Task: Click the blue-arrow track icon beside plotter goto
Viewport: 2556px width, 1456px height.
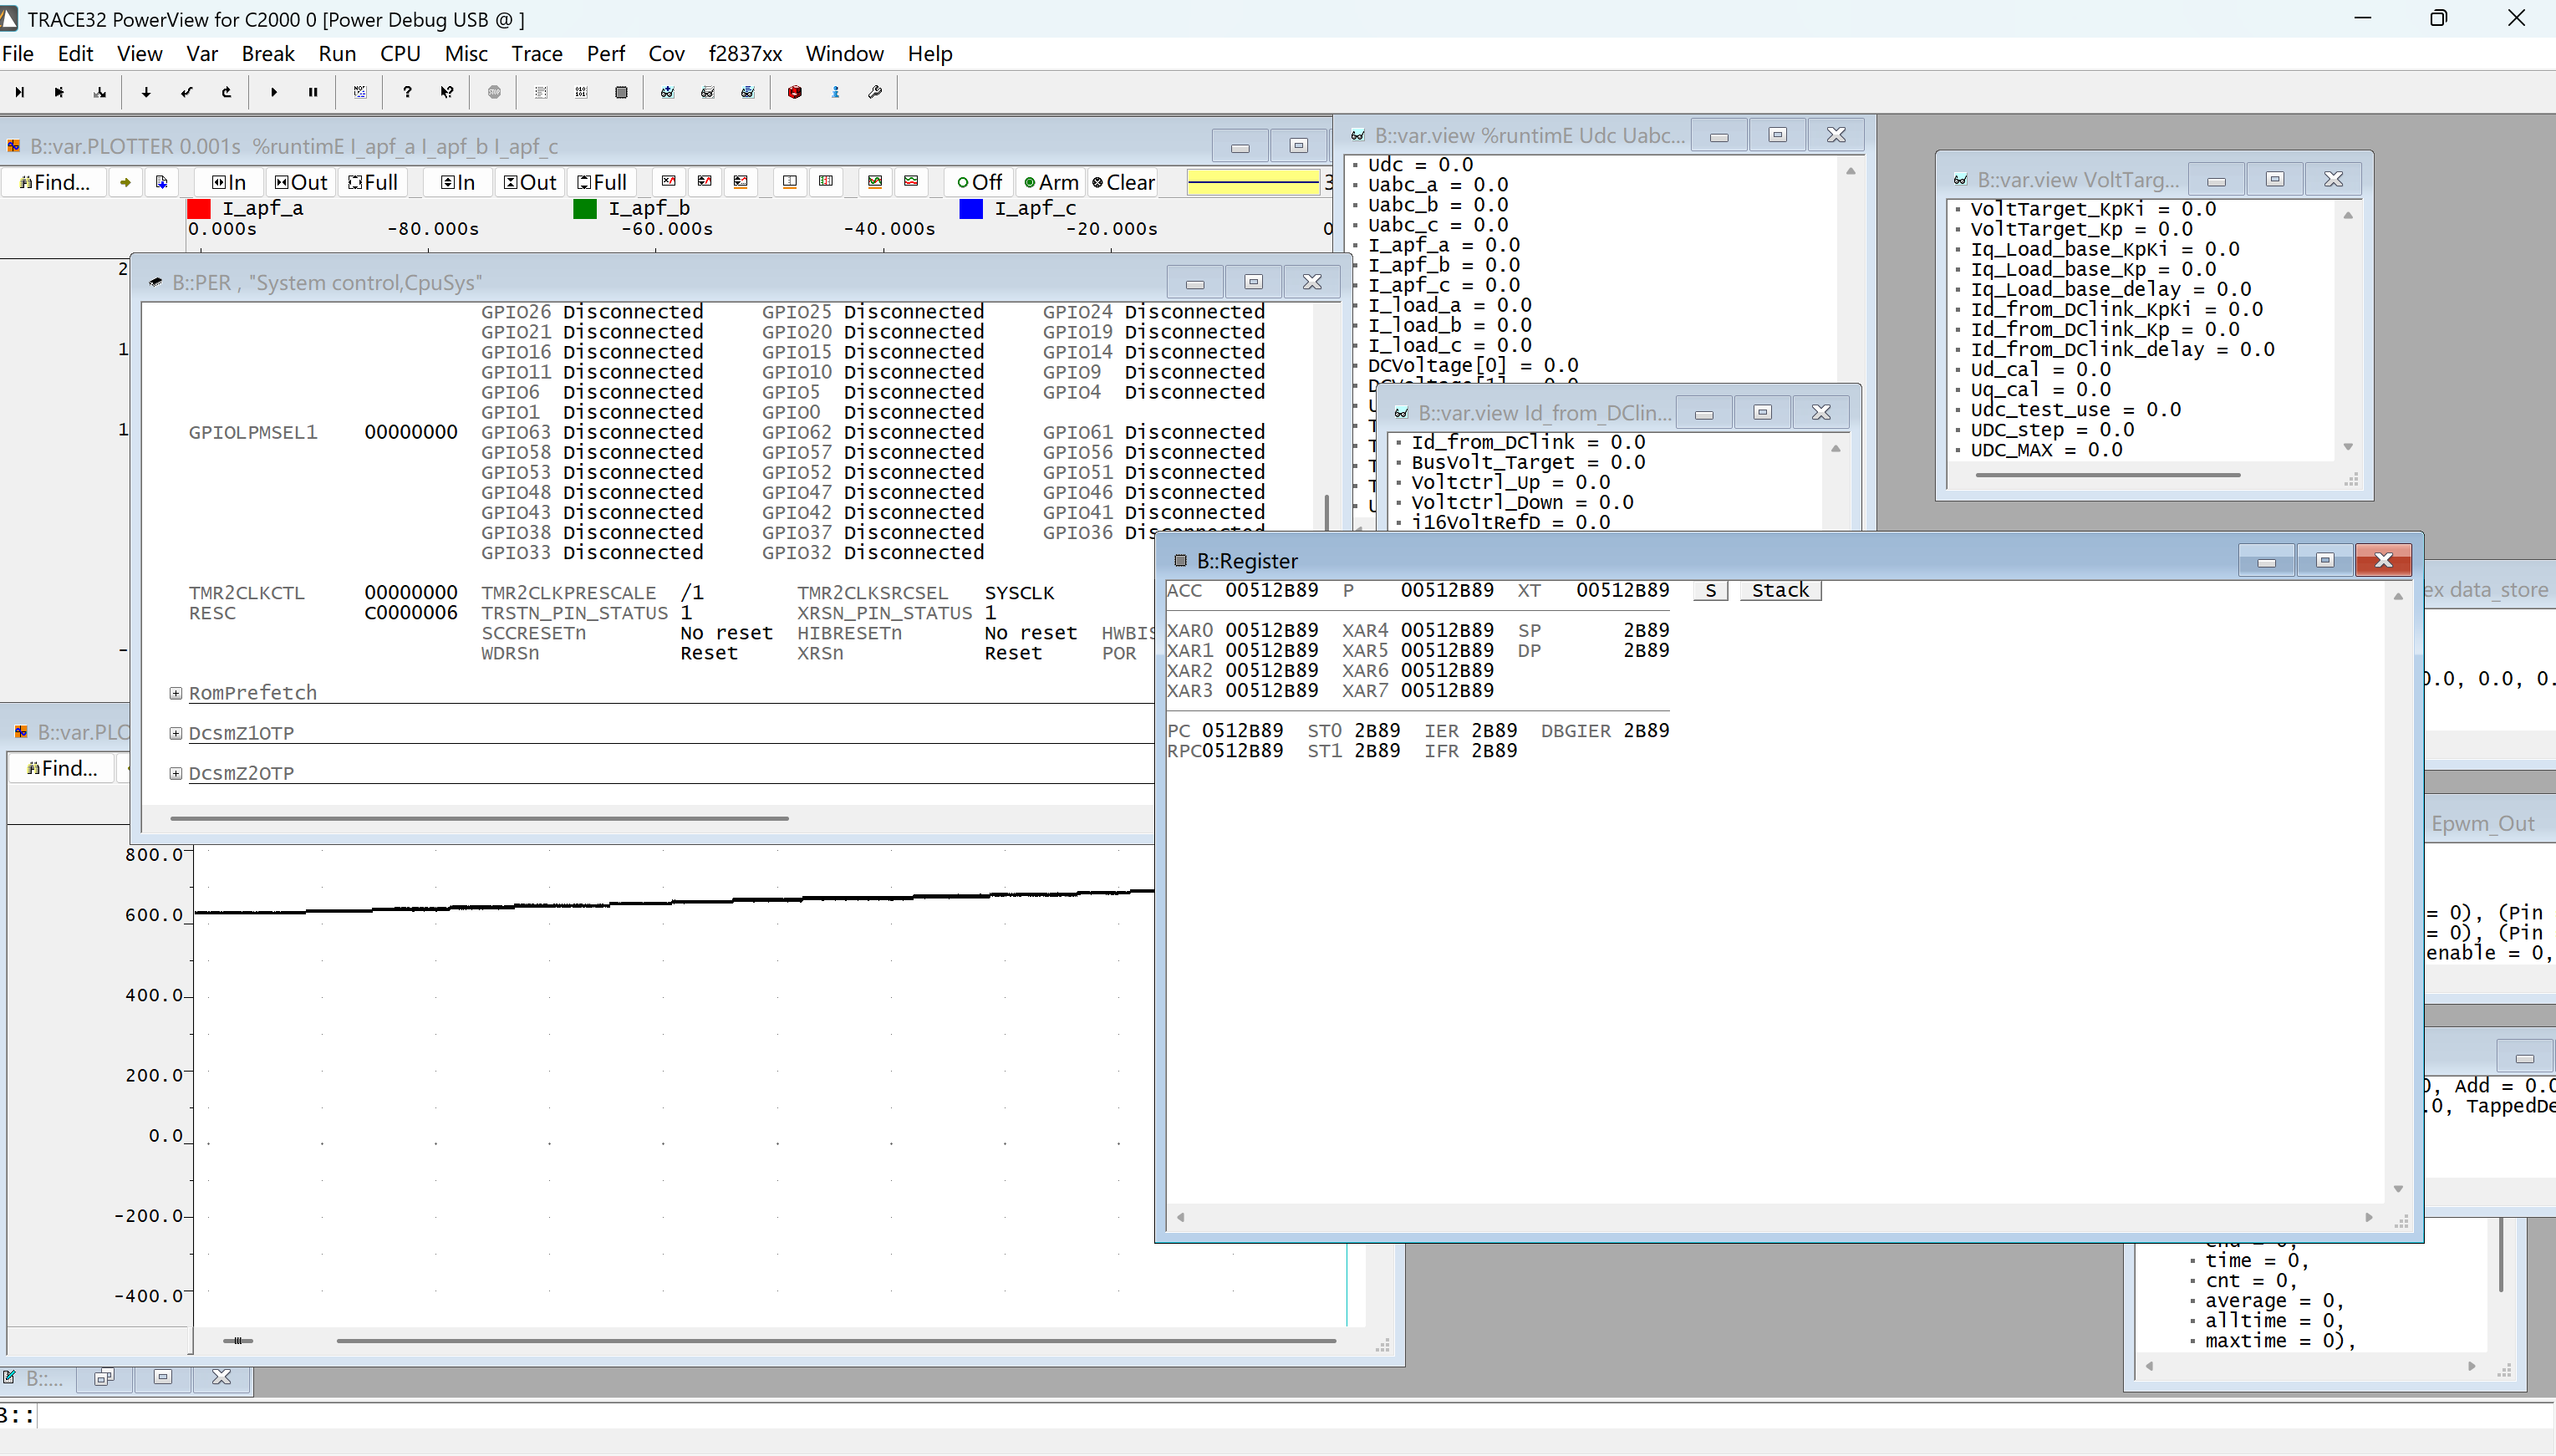Action: click(x=161, y=182)
